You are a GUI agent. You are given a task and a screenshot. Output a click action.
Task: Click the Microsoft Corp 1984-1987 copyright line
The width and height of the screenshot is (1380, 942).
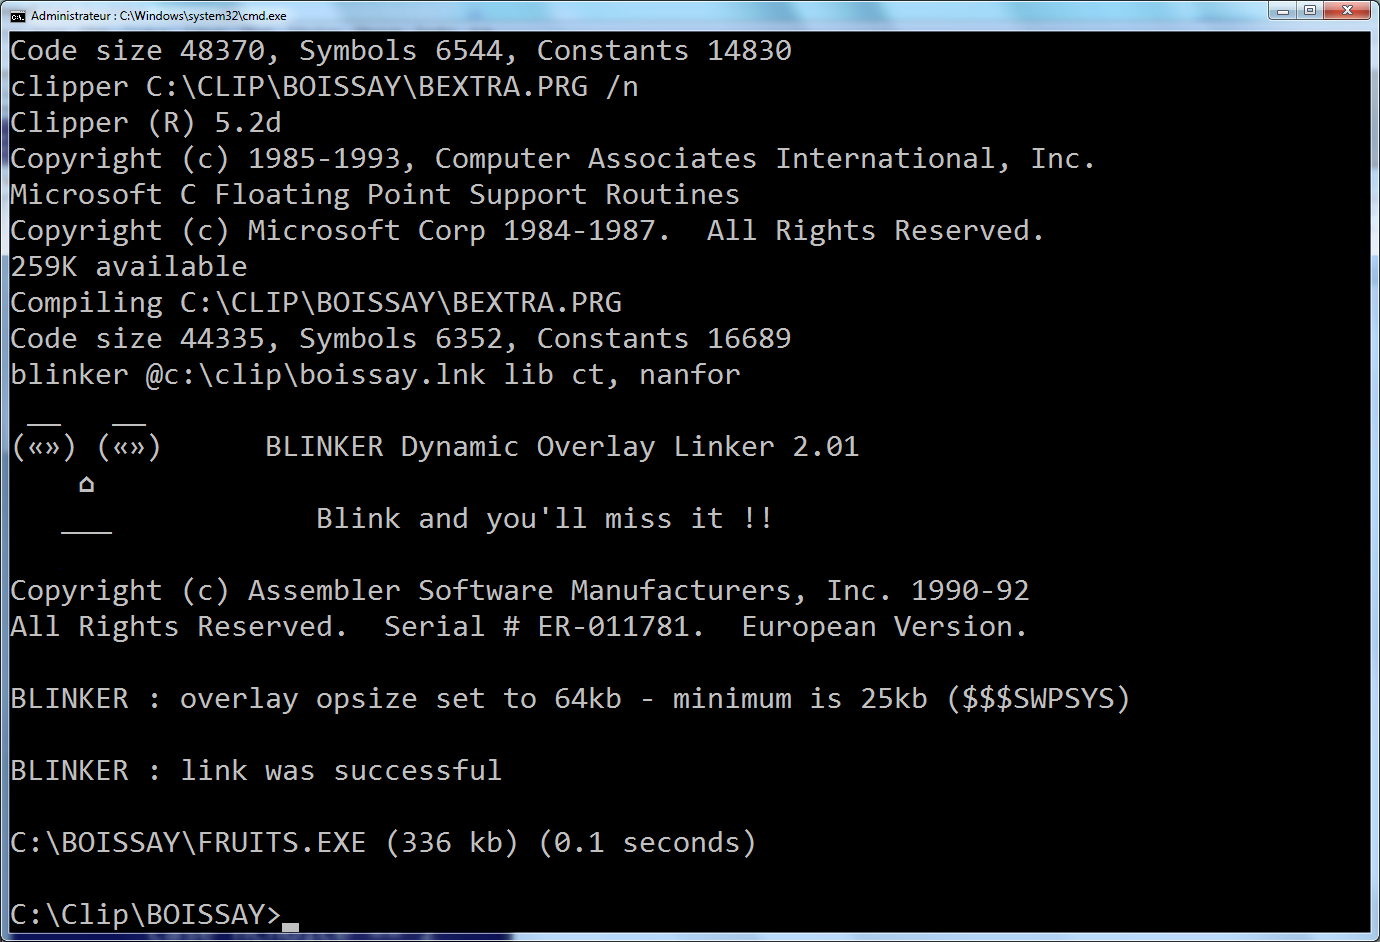[x=527, y=231]
